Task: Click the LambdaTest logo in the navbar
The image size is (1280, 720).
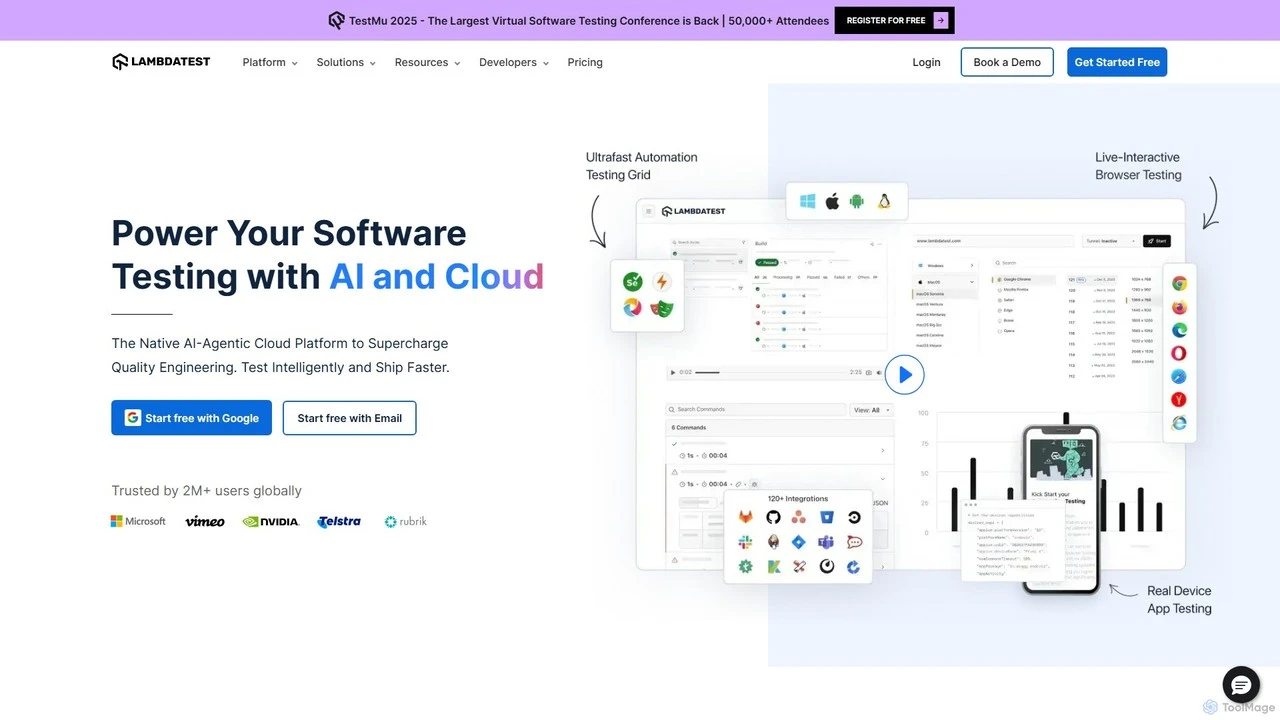Action: tap(161, 62)
